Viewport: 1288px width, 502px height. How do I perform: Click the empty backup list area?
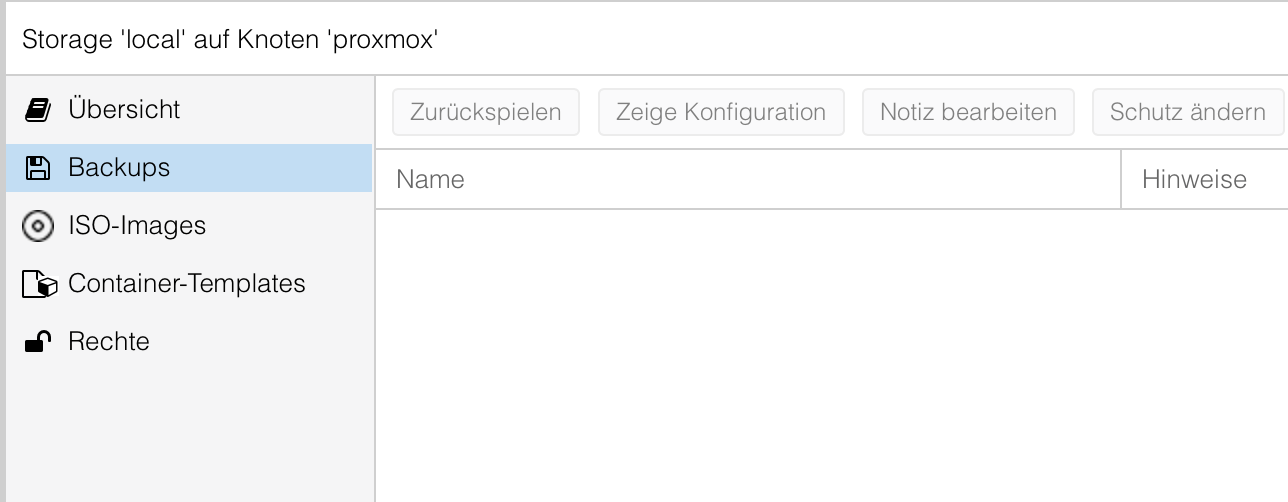point(830,350)
